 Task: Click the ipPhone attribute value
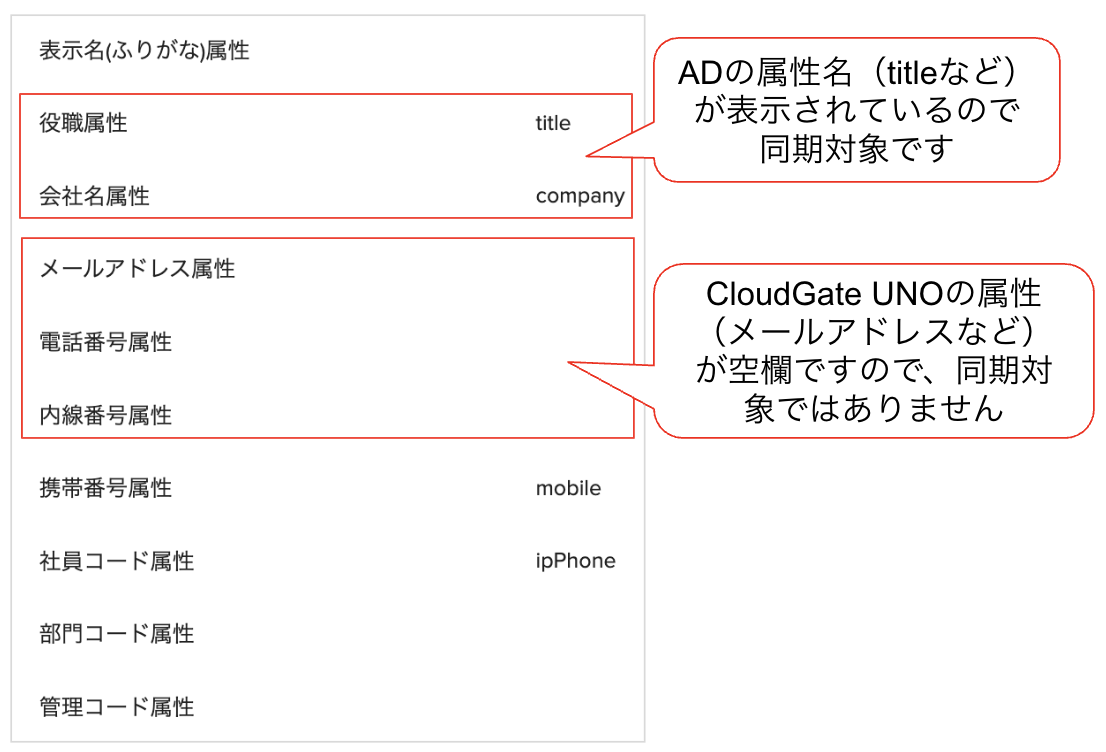576,562
